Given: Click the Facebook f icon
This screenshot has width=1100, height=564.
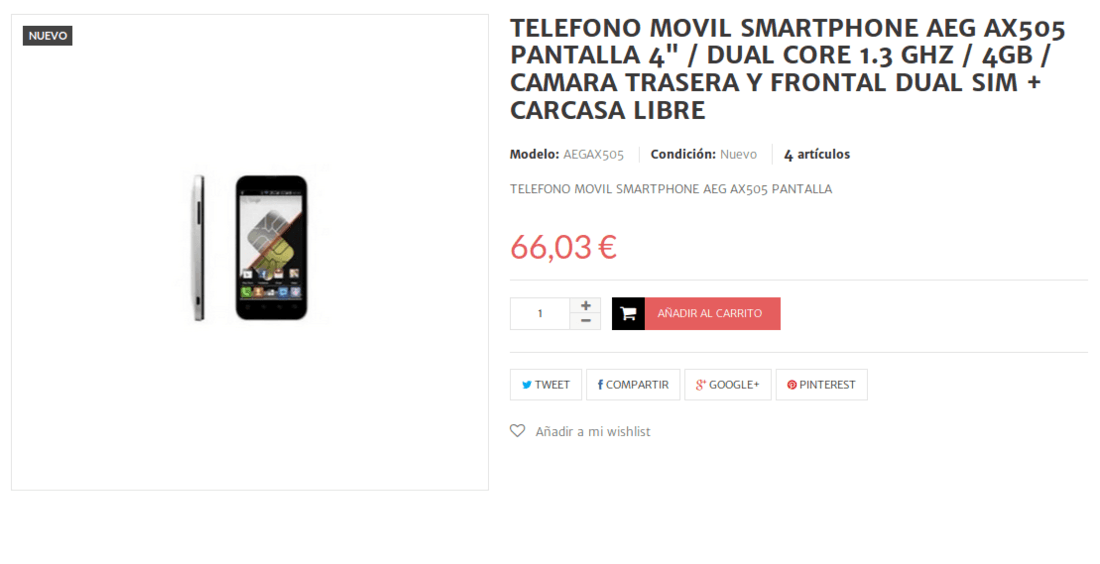Looking at the screenshot, I should [601, 384].
